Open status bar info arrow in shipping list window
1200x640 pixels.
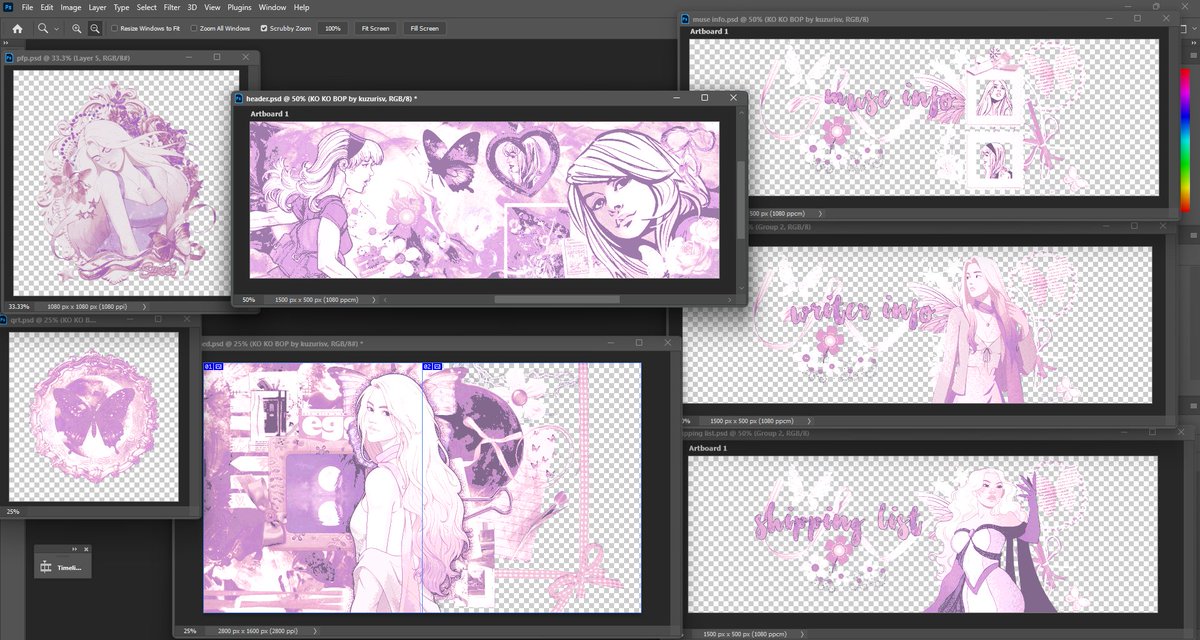click(x=804, y=634)
